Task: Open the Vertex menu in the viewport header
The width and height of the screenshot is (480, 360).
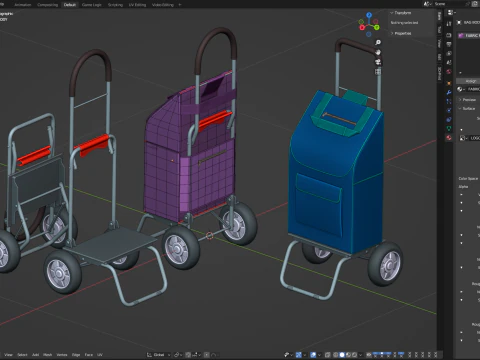Action: [x=62, y=355]
